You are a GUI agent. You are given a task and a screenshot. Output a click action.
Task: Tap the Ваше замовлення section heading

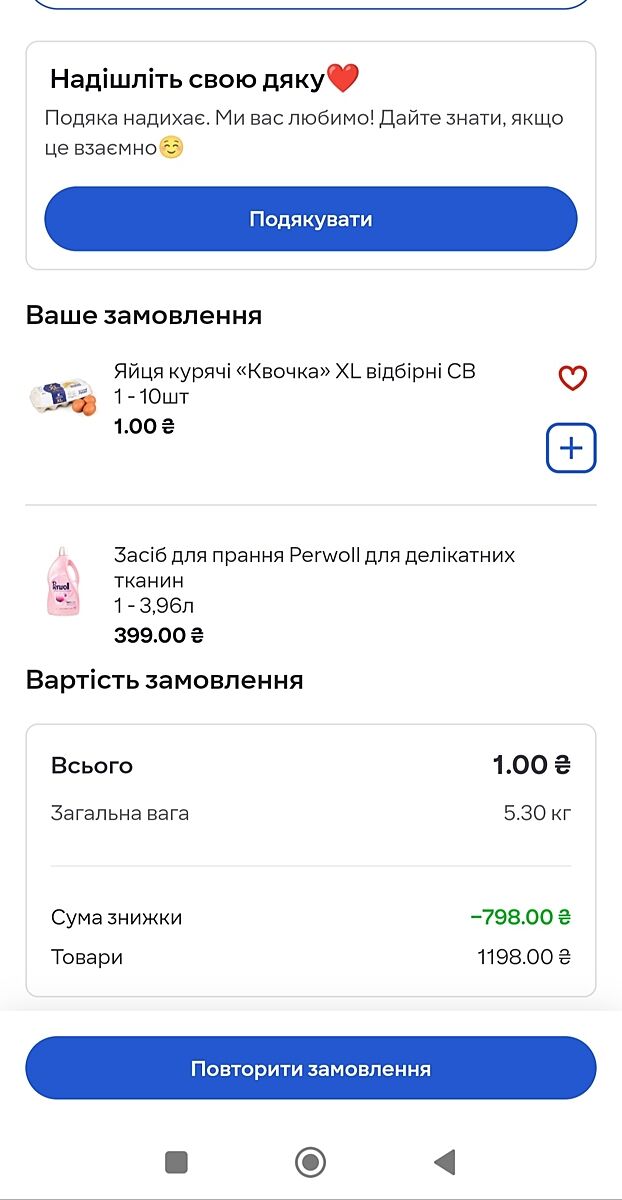tap(143, 315)
